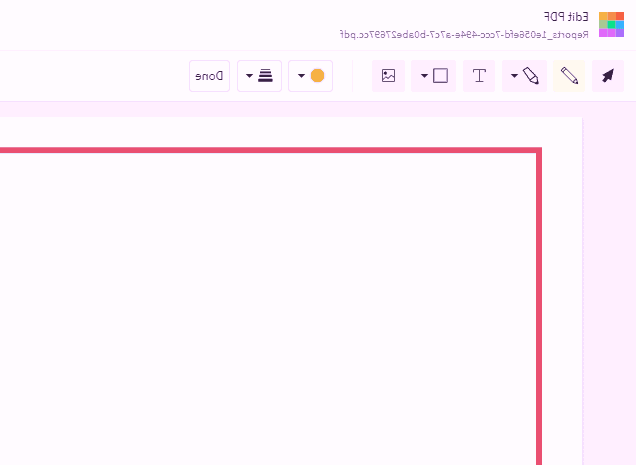Pick the Text tool
The height and width of the screenshot is (465, 636).
tap(479, 76)
